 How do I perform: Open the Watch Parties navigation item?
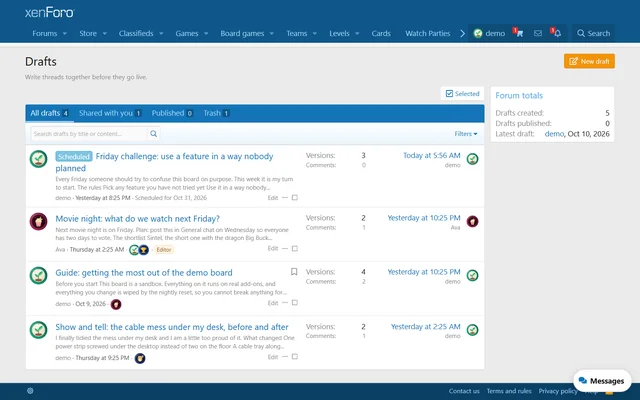click(x=427, y=33)
